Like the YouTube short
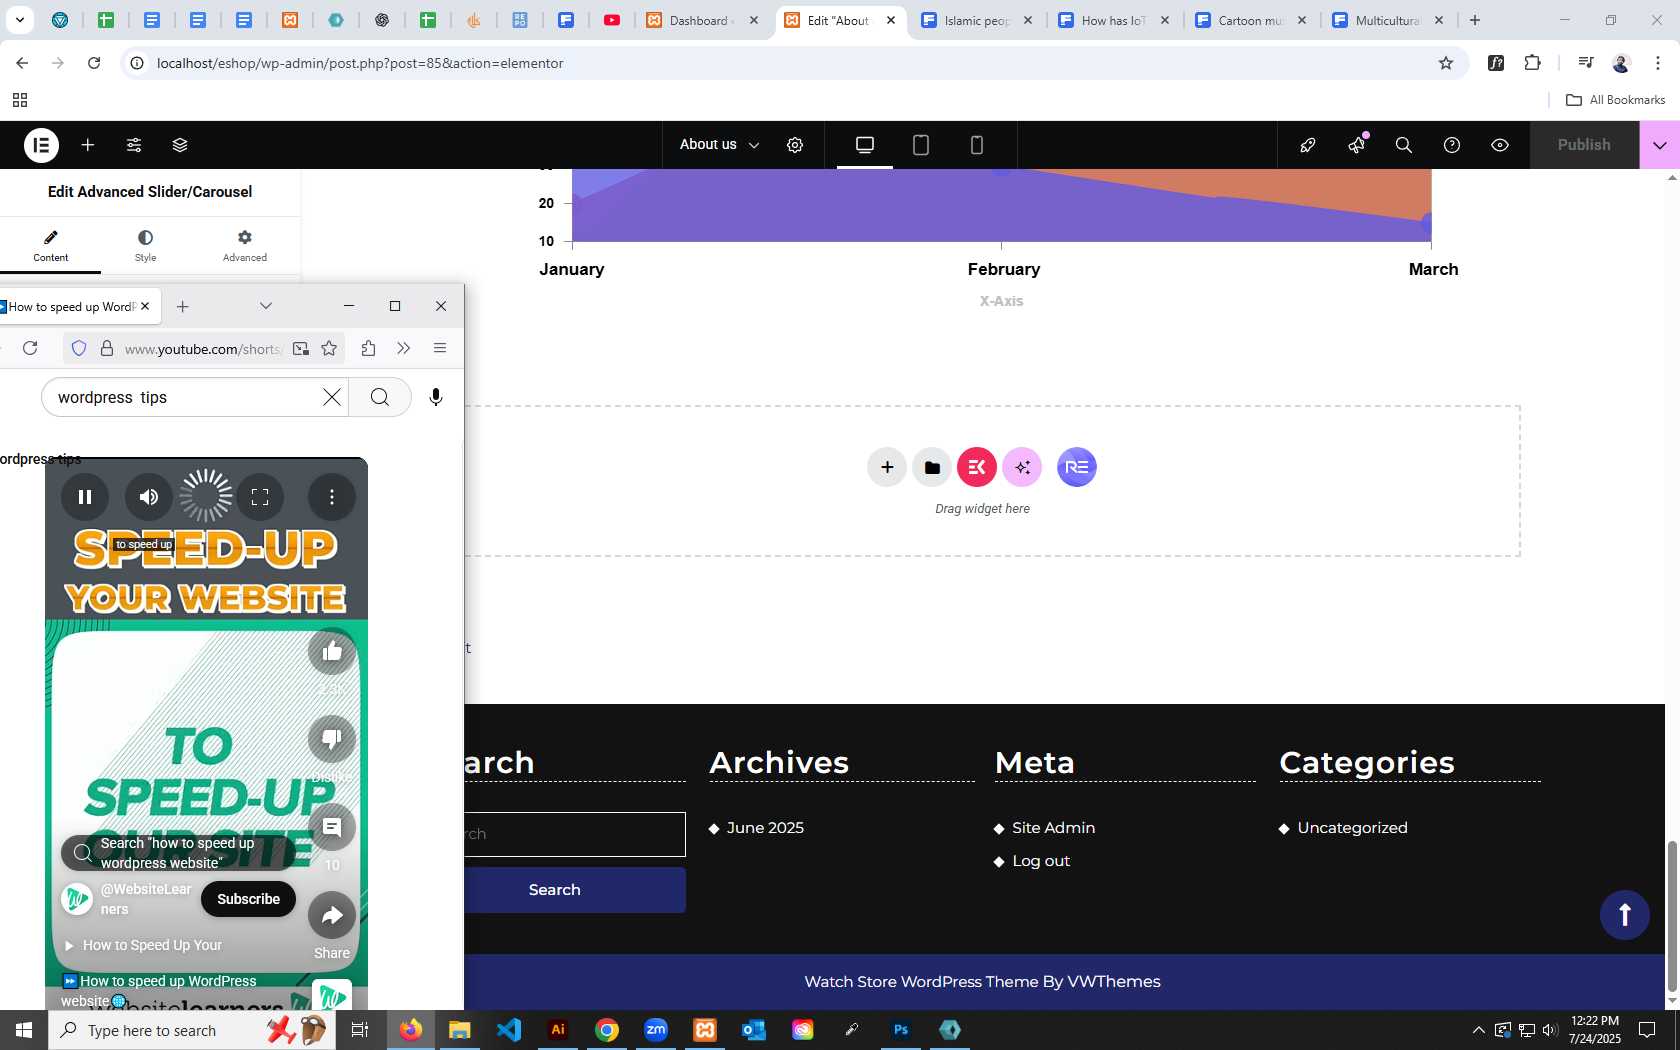1680x1050 pixels. 332,652
